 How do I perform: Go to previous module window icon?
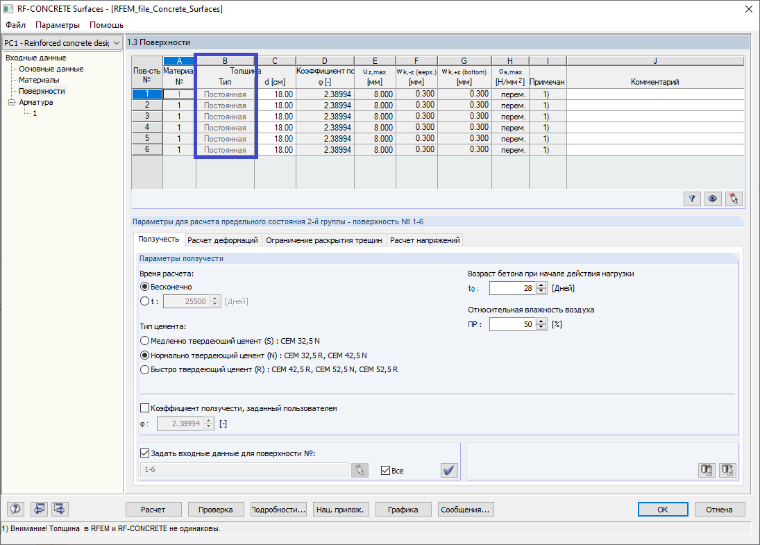point(38,509)
